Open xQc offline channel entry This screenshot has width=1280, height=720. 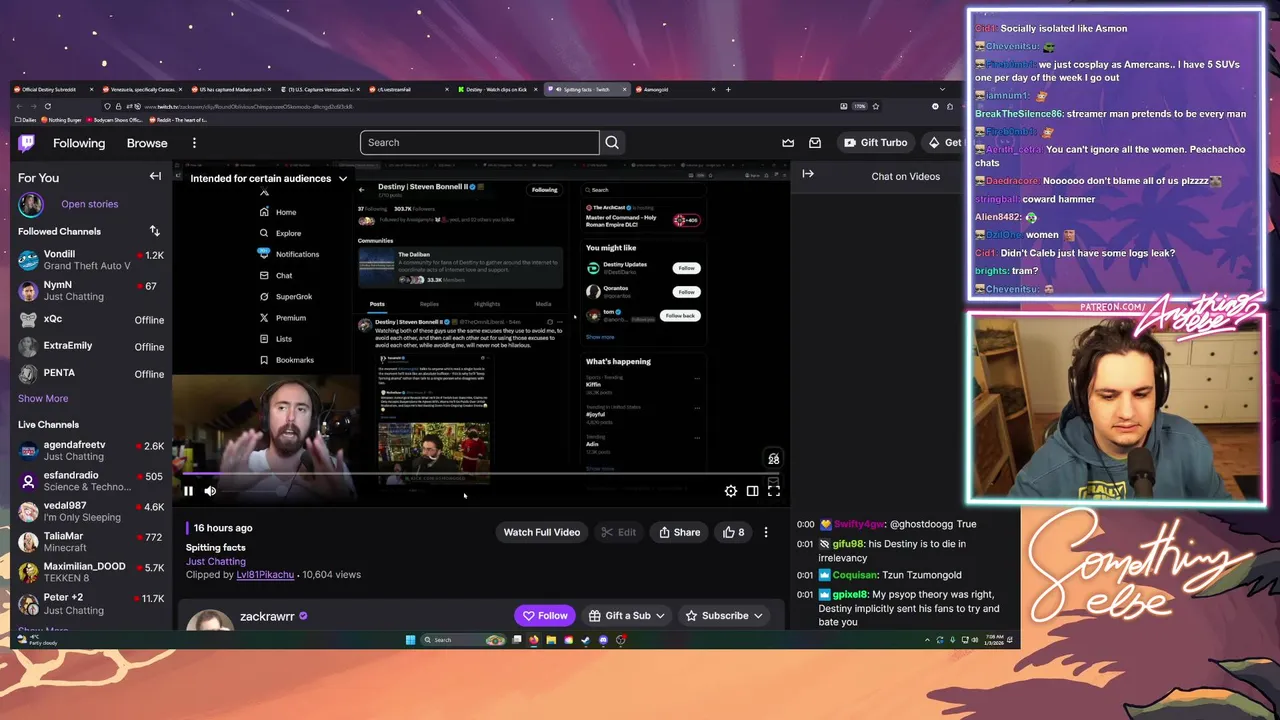pos(90,320)
